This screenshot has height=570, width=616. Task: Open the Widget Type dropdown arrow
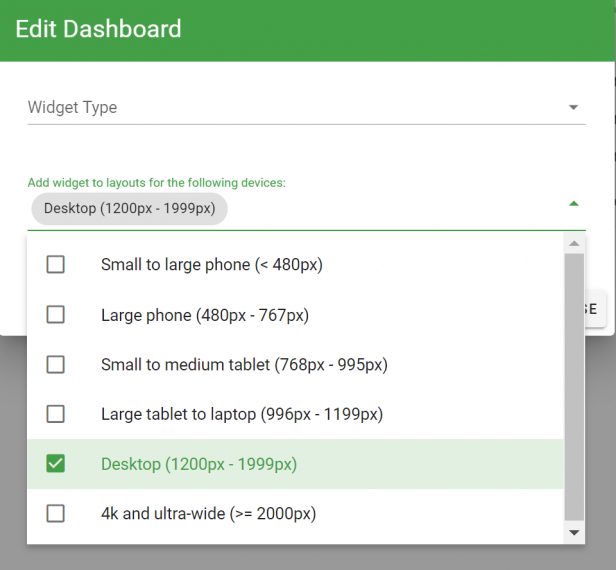click(573, 108)
